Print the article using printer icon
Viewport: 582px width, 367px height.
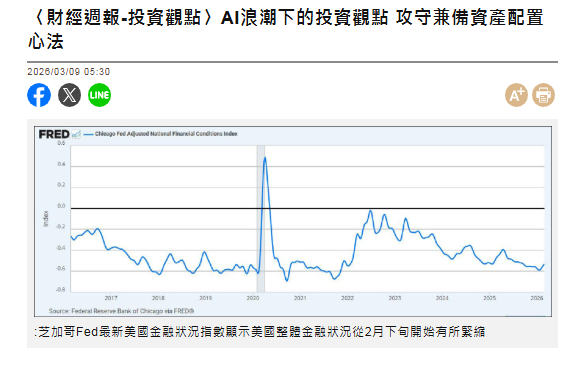[543, 95]
